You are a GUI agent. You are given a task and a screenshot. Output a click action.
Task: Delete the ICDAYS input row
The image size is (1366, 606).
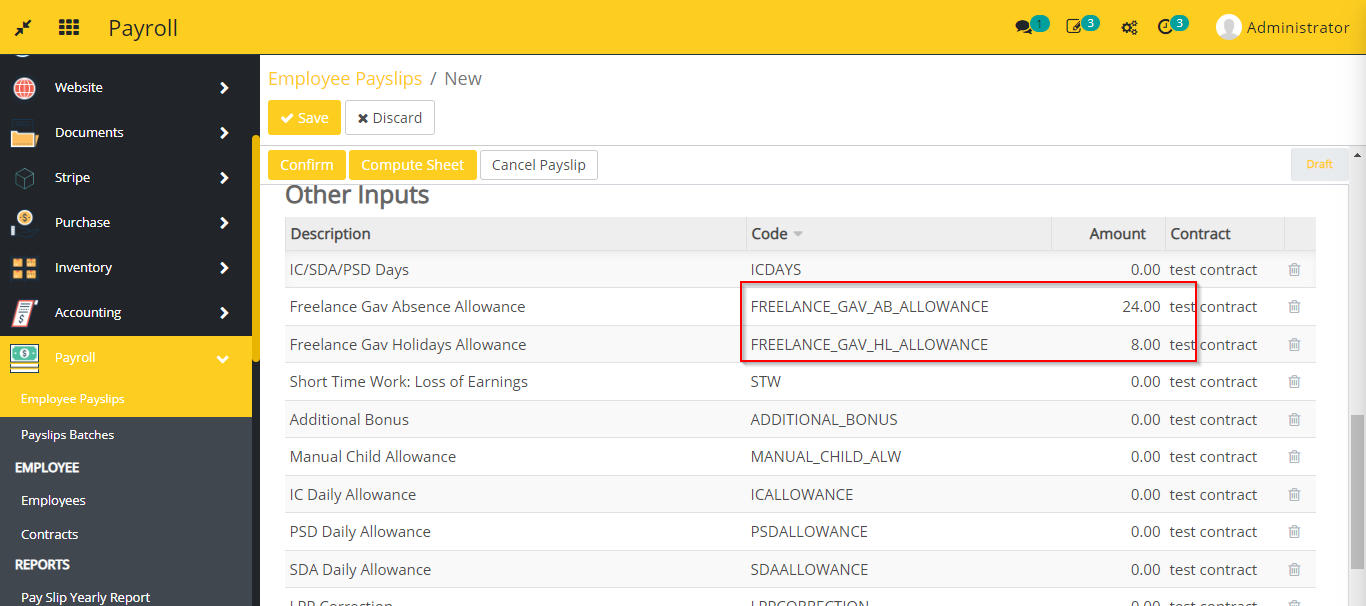[1294, 270]
